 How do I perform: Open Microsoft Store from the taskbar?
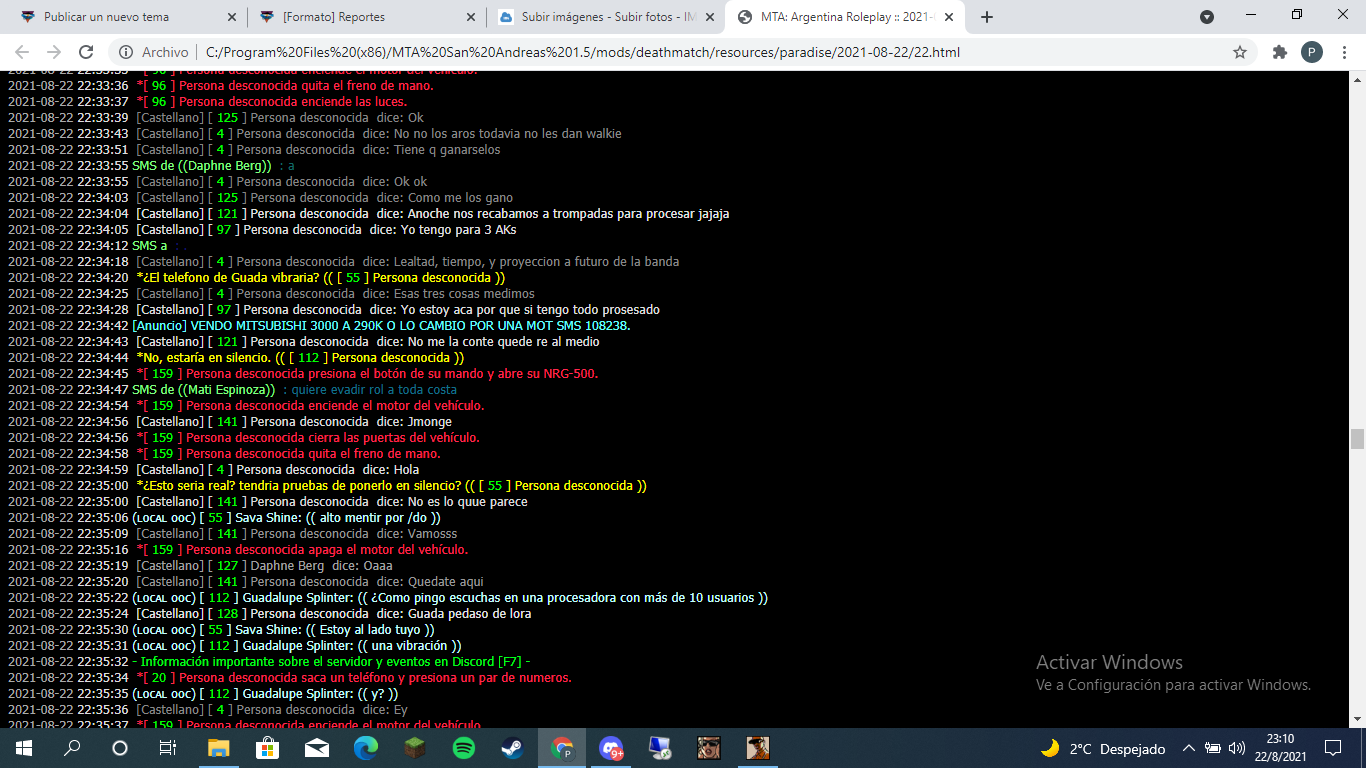pos(267,748)
